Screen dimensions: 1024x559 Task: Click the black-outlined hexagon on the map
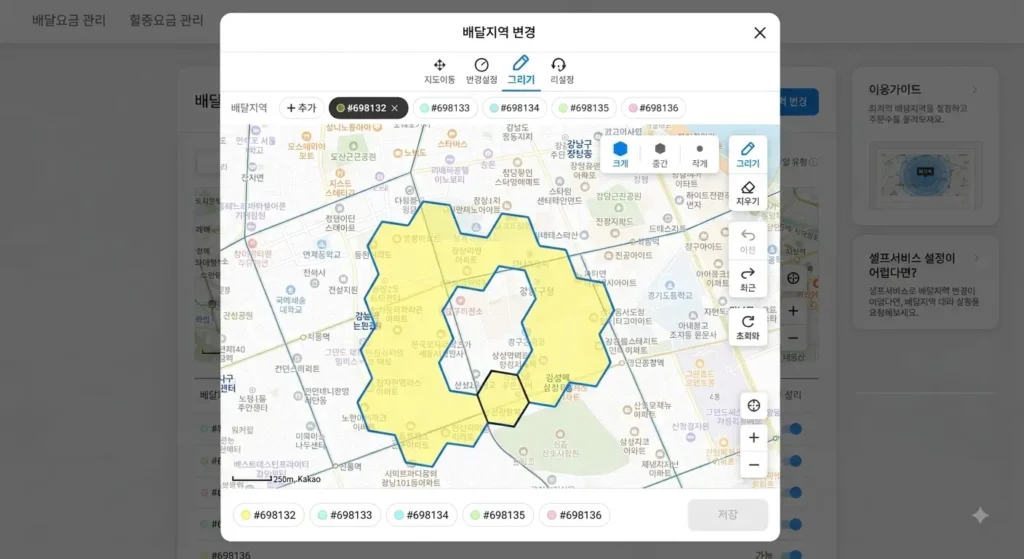pos(503,398)
